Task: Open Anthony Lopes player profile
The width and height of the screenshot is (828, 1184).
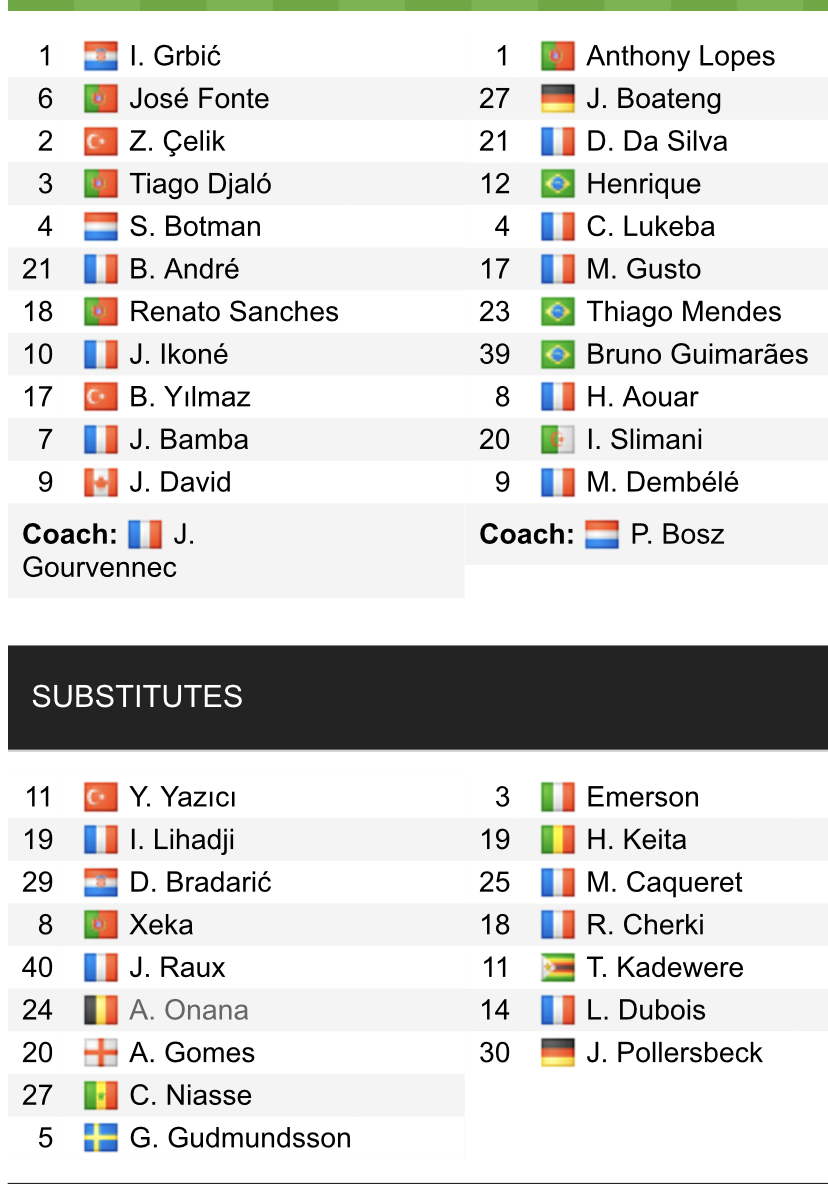Action: point(680,56)
